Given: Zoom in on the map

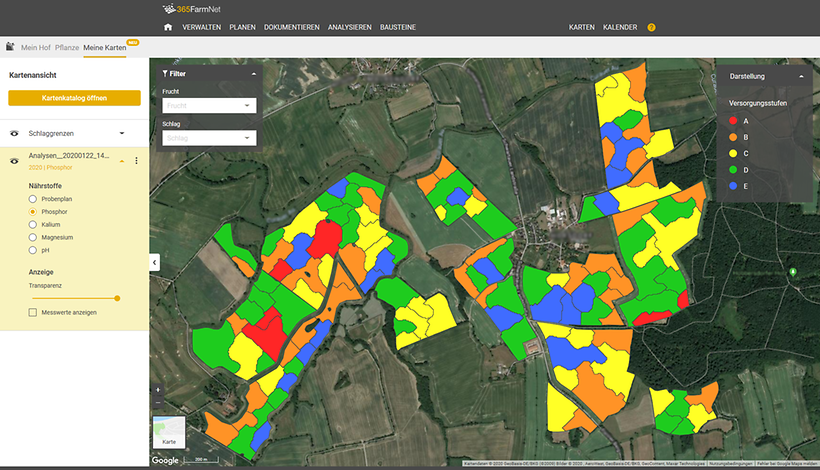Looking at the screenshot, I should tap(158, 389).
